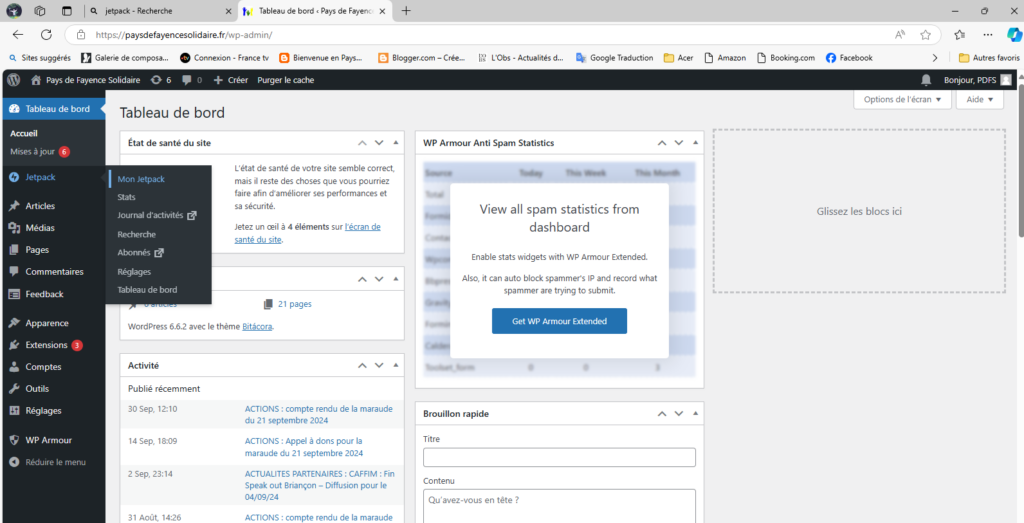The height and width of the screenshot is (523, 1024).
Task: Expand the Options de l'écran dropdown
Action: [901, 100]
